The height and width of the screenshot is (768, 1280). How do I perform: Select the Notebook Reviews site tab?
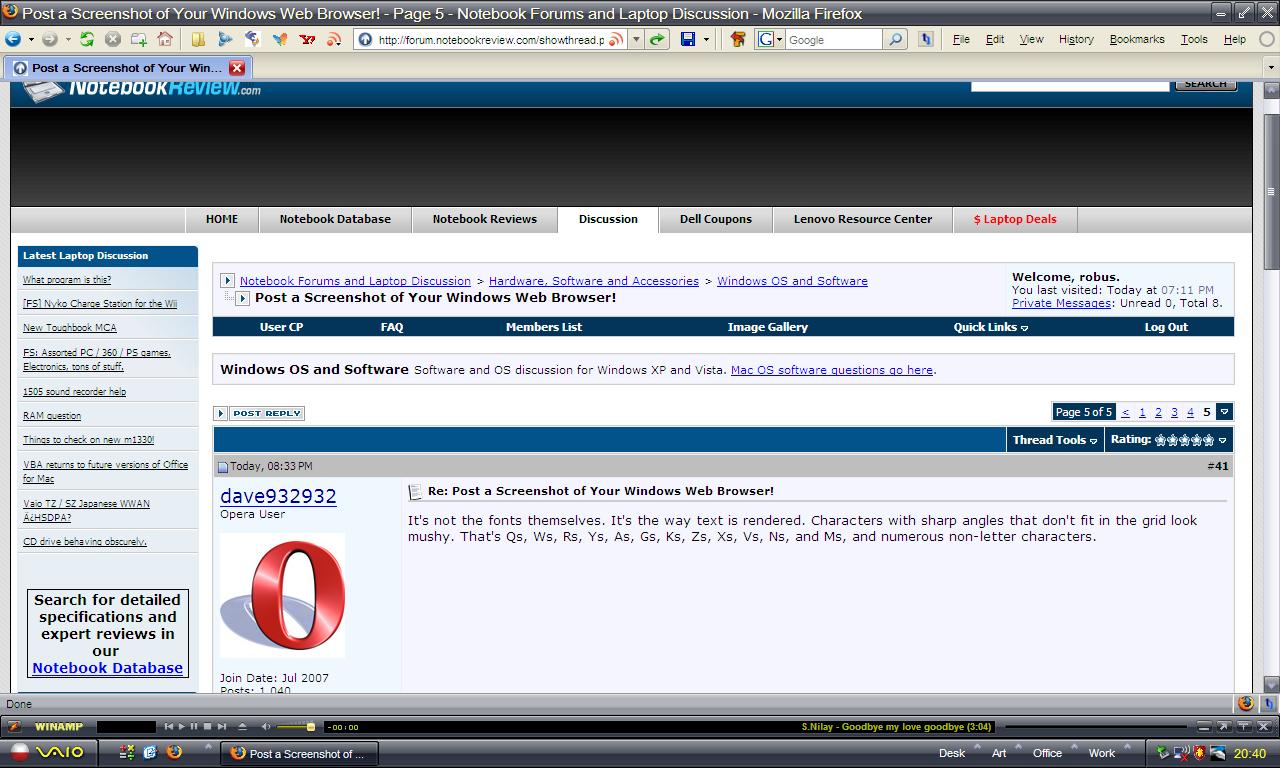pyautogui.click(x=484, y=219)
